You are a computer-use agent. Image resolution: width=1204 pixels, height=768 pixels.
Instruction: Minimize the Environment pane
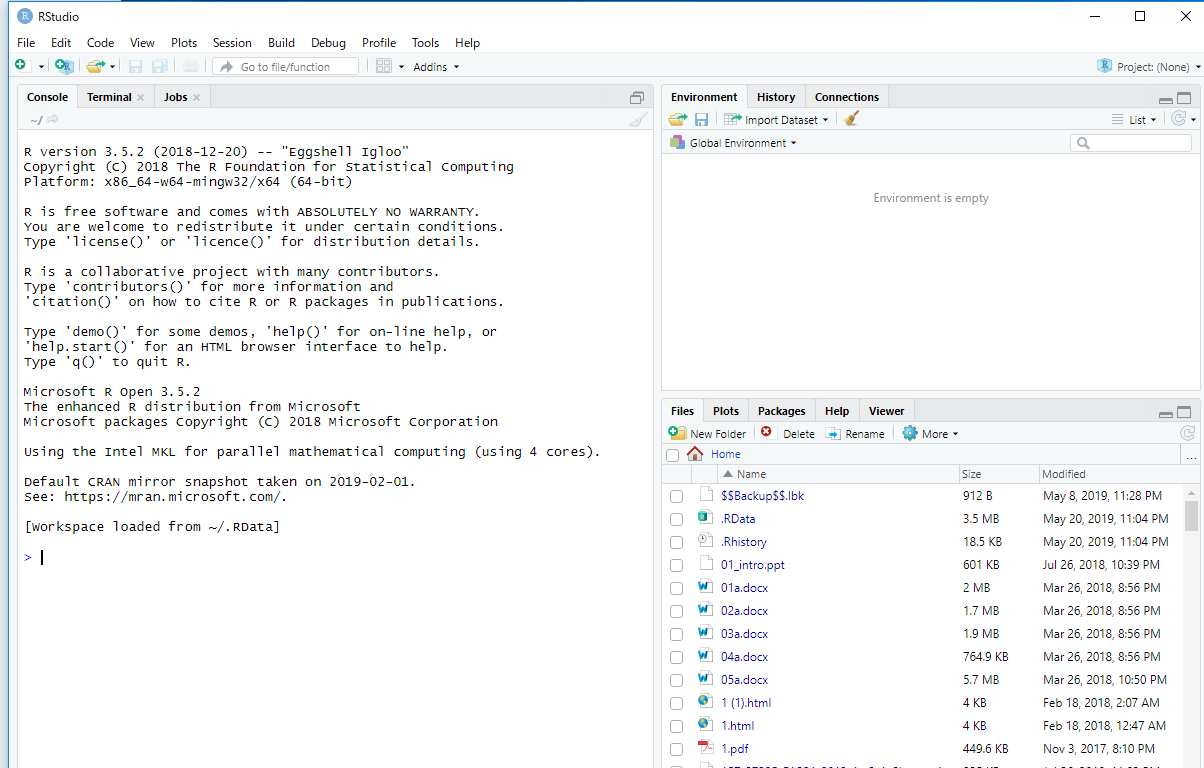[x=1166, y=100]
